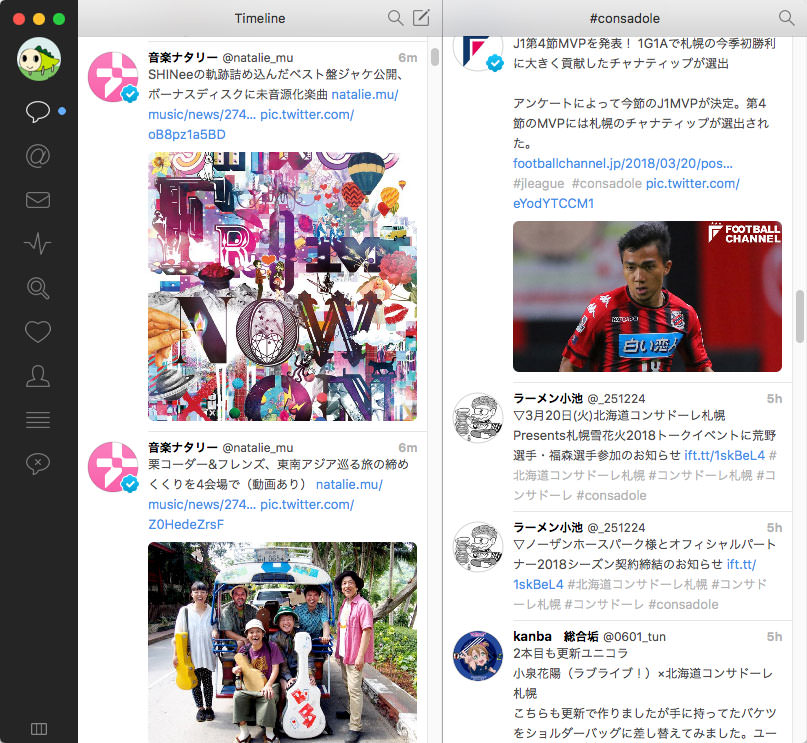This screenshot has width=807, height=743.
Task: Click the Timeline column scrollbar
Action: pyautogui.click(x=435, y=57)
